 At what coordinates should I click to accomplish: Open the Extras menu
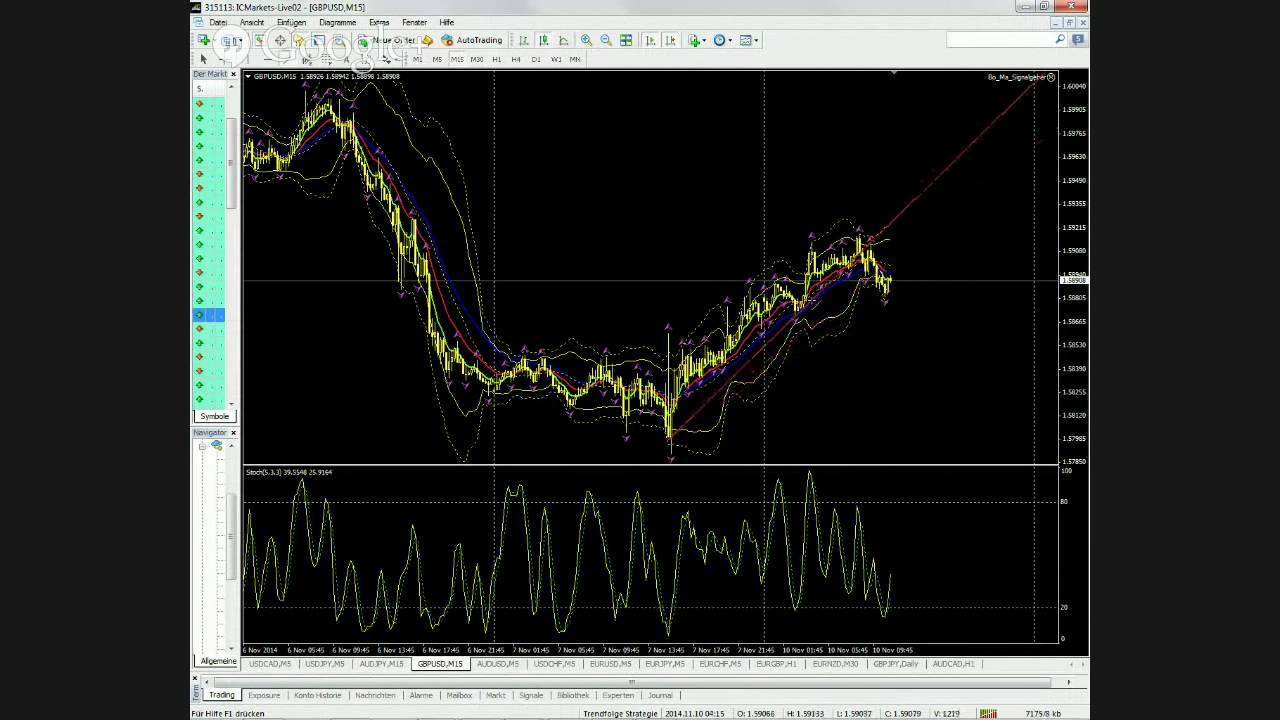click(379, 22)
